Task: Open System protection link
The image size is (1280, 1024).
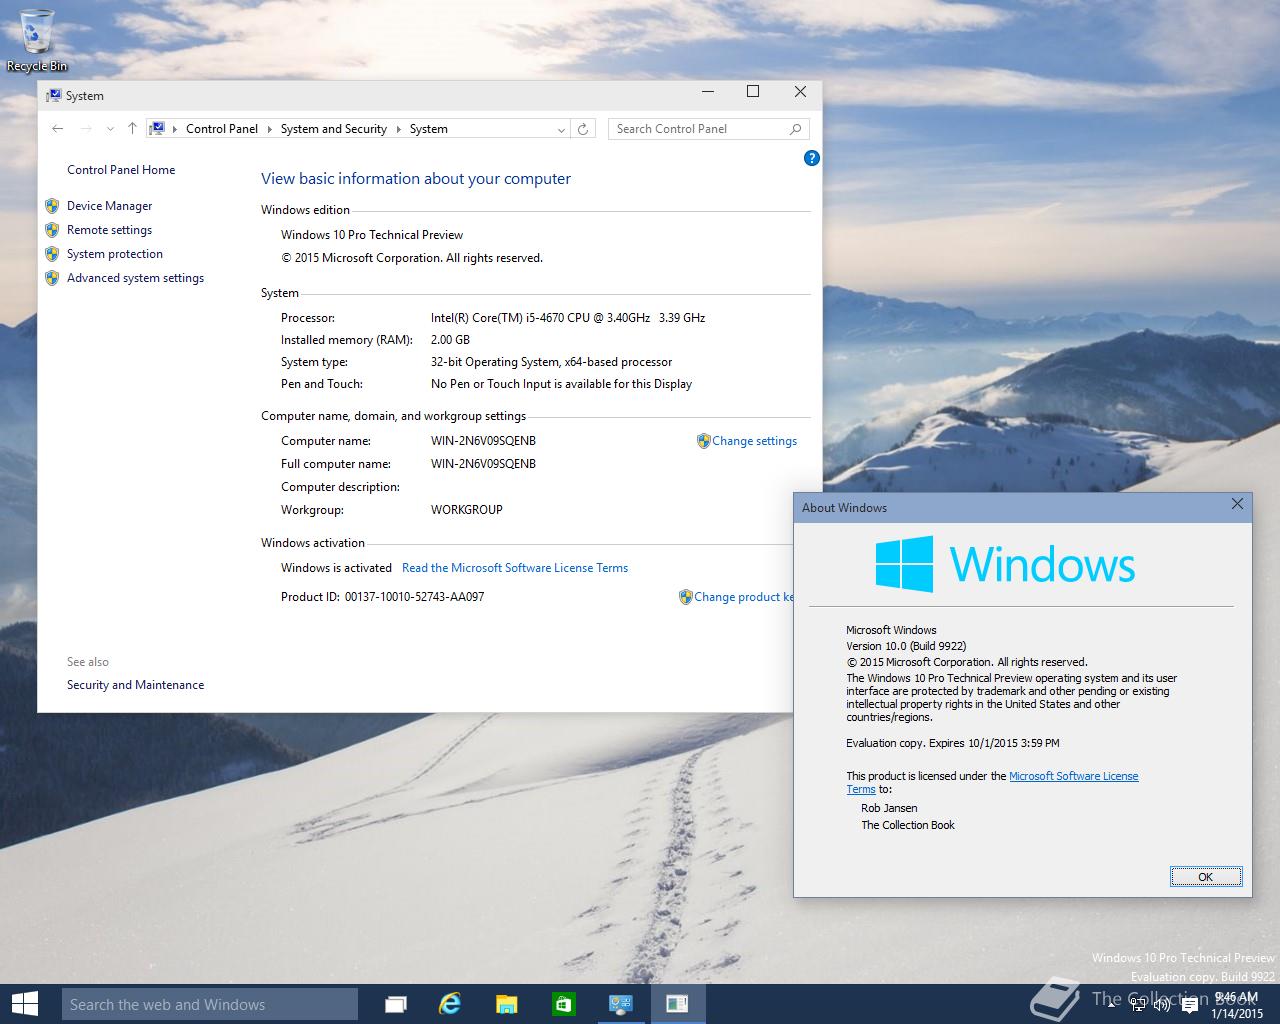Action: coord(115,254)
